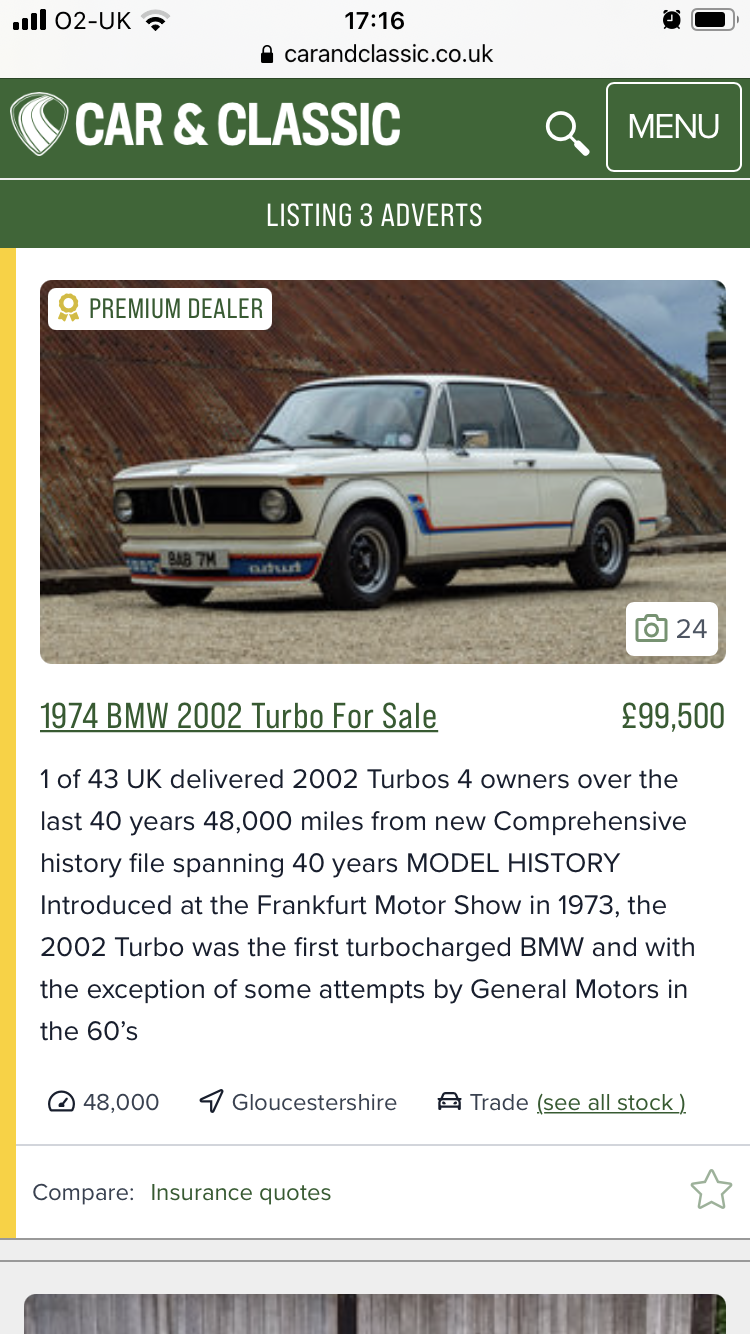Viewport: 750px width, 1334px height.
Task: Open Insurance quotes comparison link
Action: click(x=240, y=1192)
